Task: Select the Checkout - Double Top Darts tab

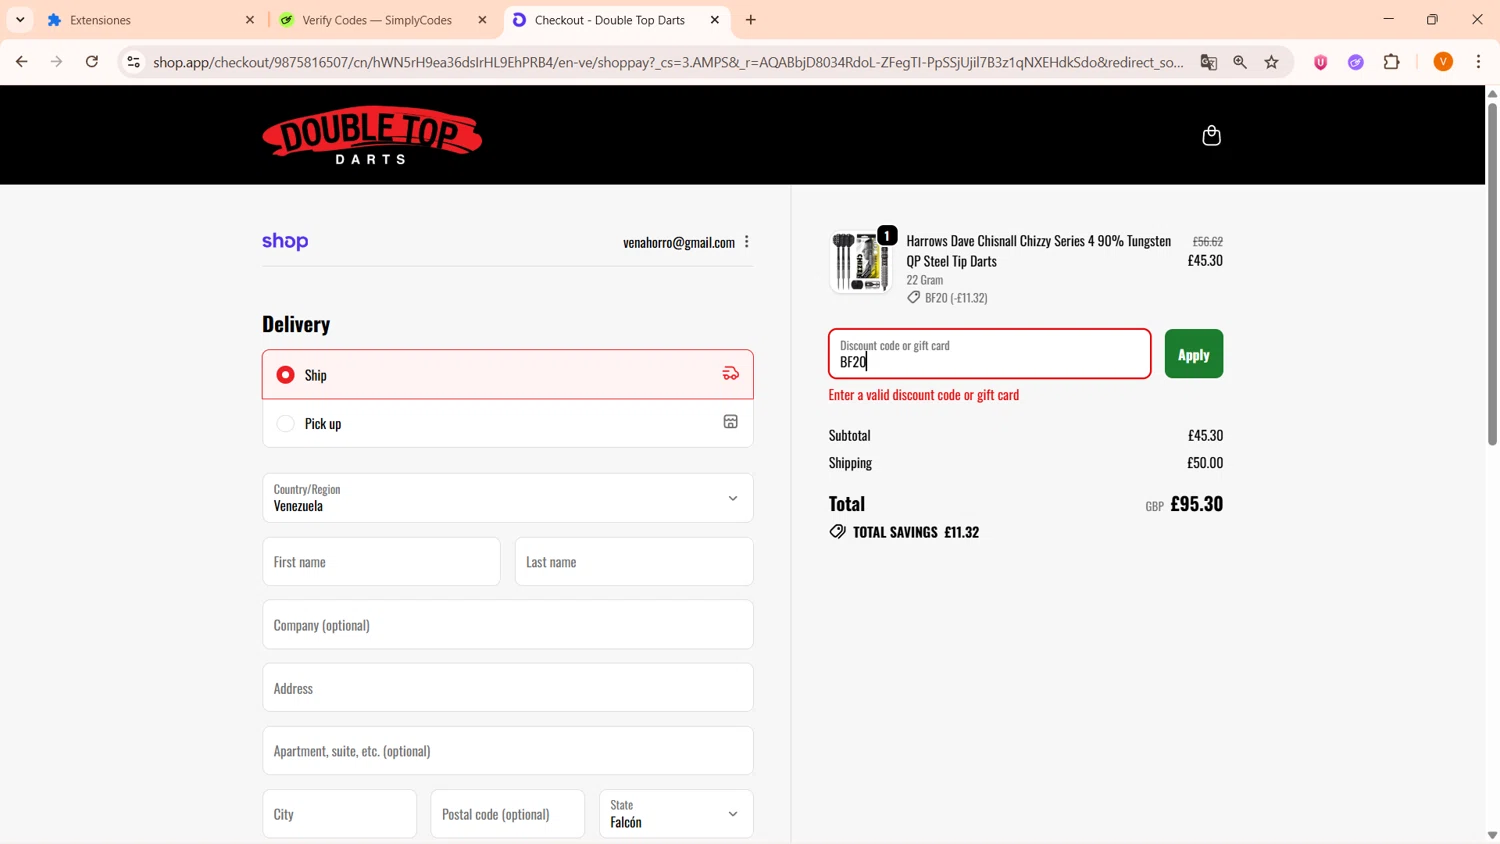Action: point(616,20)
